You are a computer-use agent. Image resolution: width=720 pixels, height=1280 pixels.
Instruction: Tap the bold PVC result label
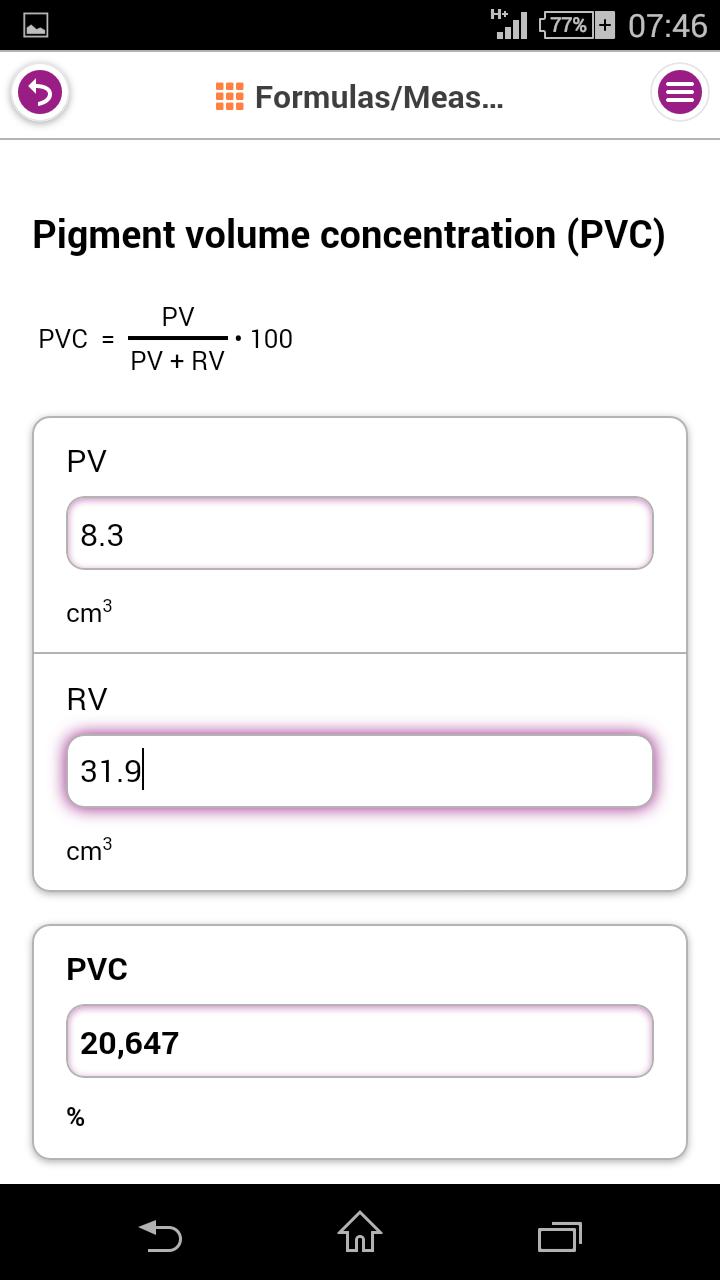[97, 969]
